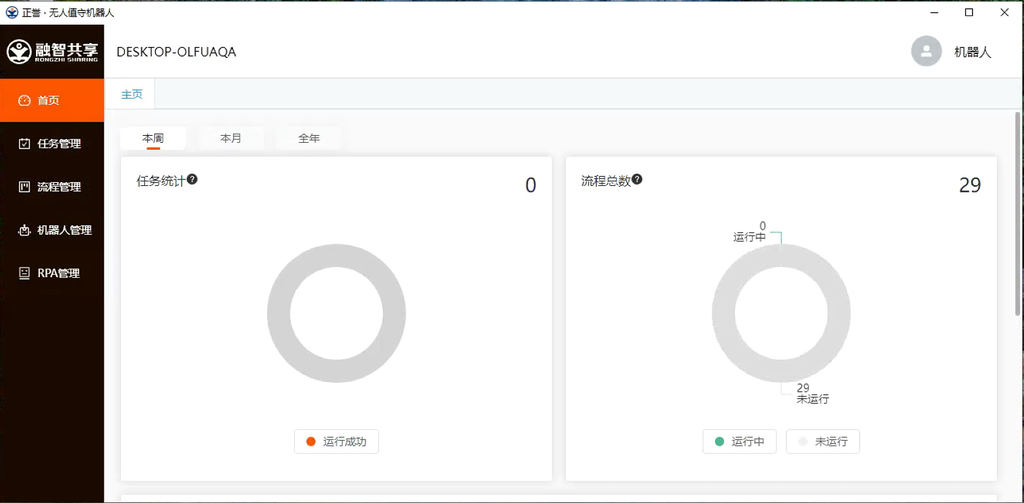The image size is (1024, 503).
Task: Select the 本周 time range tab
Action: coord(153,138)
